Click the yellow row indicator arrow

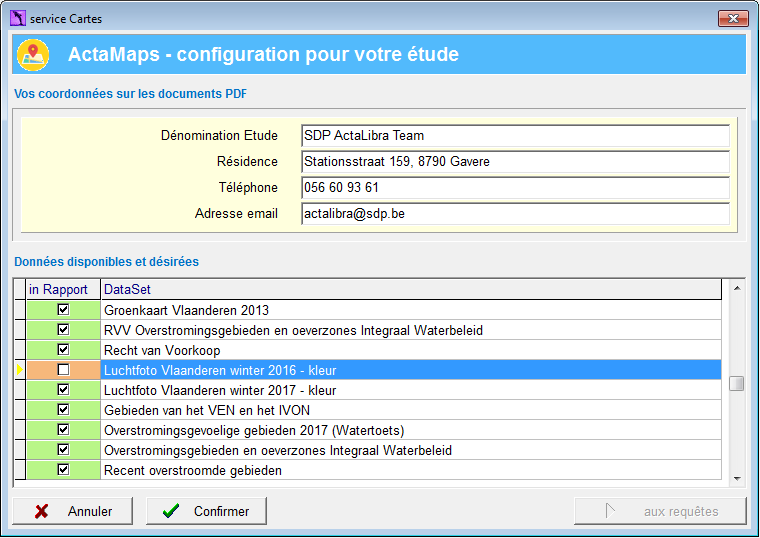[20, 370]
